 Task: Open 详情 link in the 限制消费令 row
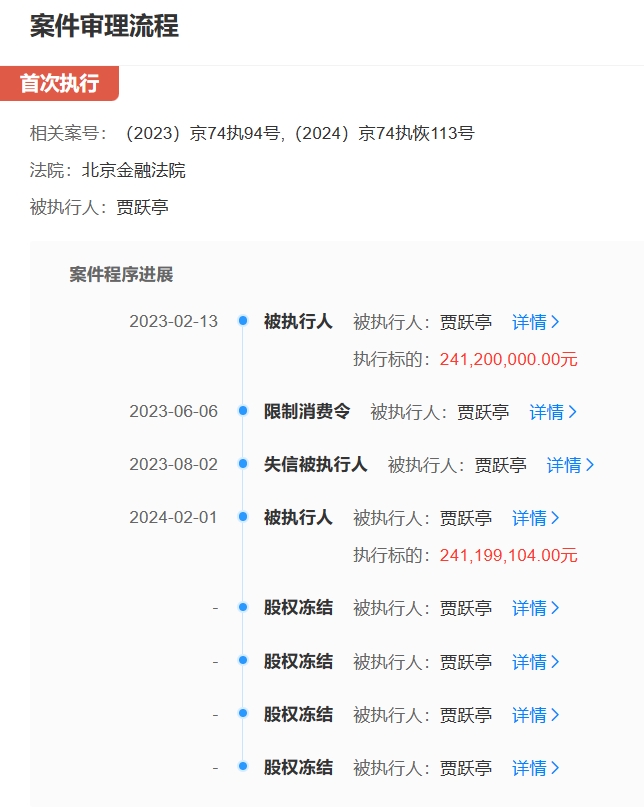click(553, 412)
